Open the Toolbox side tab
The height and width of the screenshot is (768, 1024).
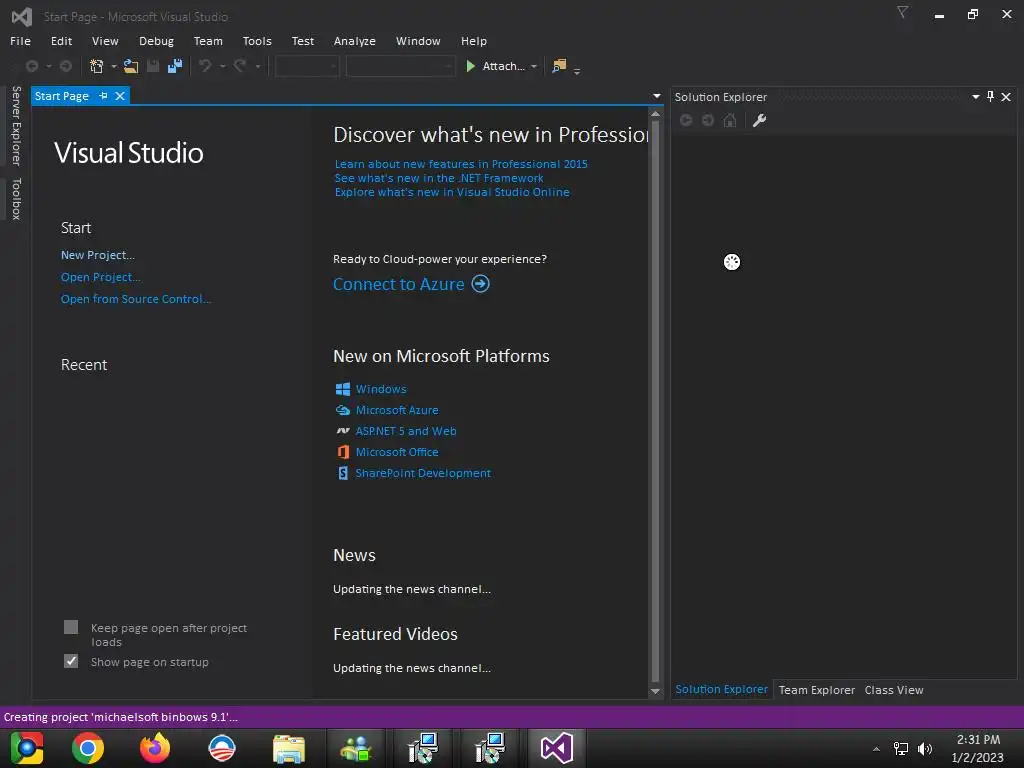click(16, 199)
